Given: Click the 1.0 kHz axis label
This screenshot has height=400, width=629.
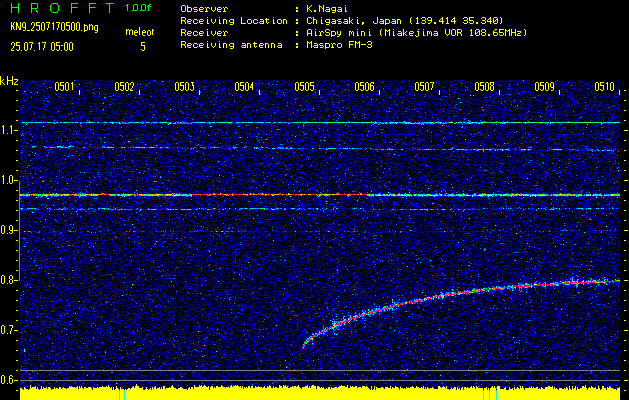Looking at the screenshot, I should [x=7, y=180].
